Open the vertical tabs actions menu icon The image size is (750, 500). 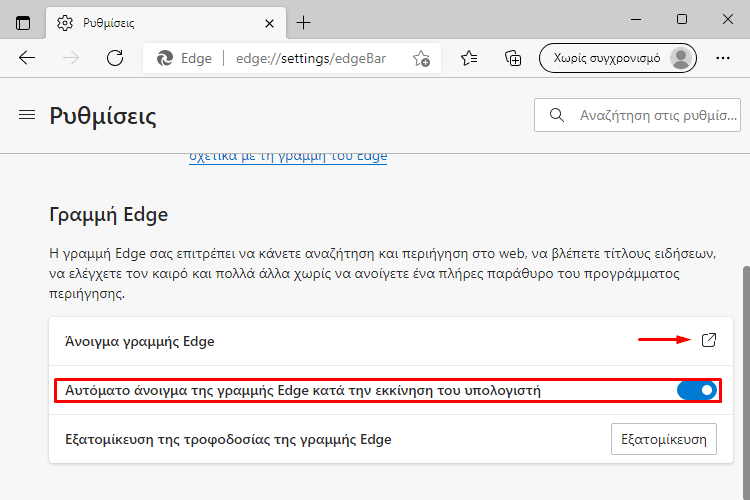22,22
